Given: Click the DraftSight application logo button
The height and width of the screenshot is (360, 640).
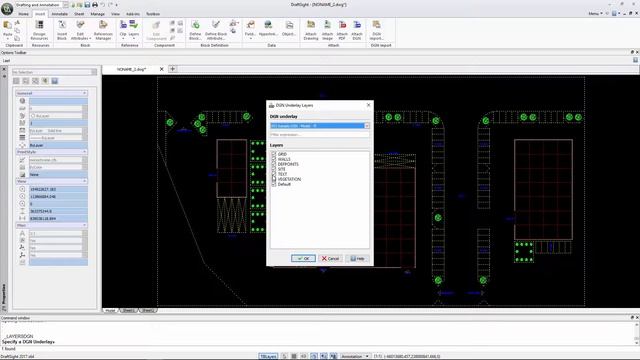Looking at the screenshot, I should coord(7,9).
